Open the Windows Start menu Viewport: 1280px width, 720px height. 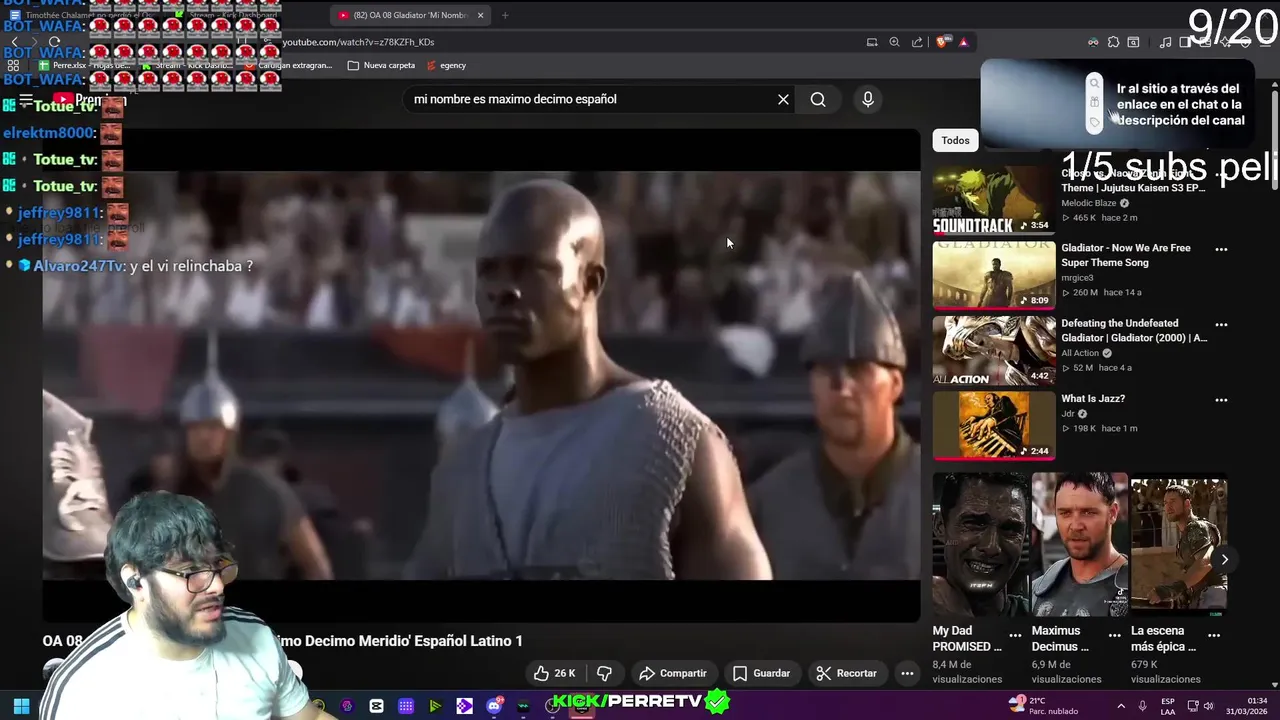coord(21,706)
